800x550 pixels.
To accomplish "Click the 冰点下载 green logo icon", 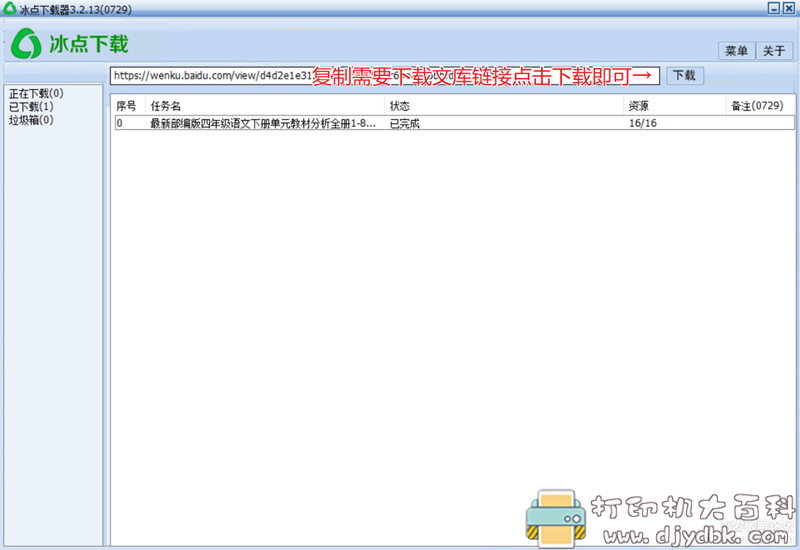I will pyautogui.click(x=26, y=43).
